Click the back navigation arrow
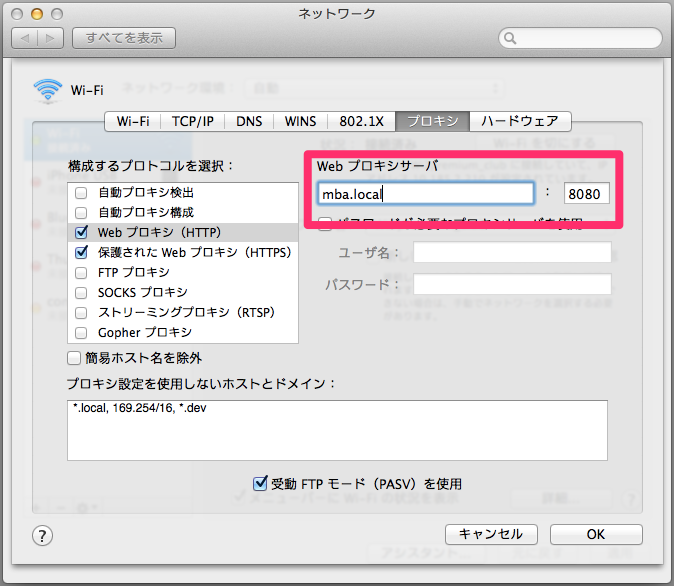The height and width of the screenshot is (586, 674). tap(24, 38)
